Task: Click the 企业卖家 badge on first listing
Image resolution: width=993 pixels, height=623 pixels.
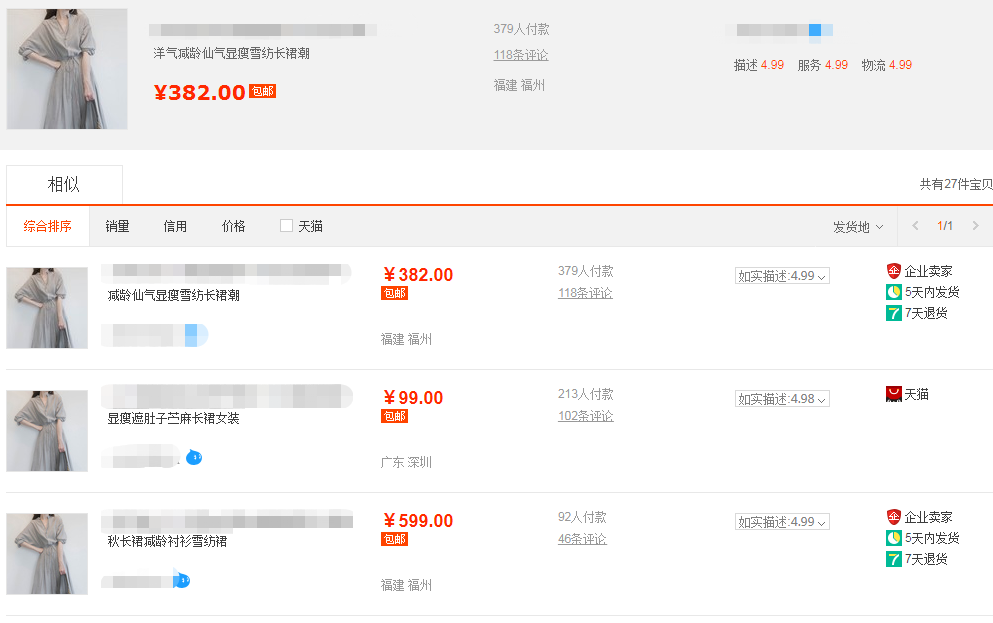Action: click(894, 271)
